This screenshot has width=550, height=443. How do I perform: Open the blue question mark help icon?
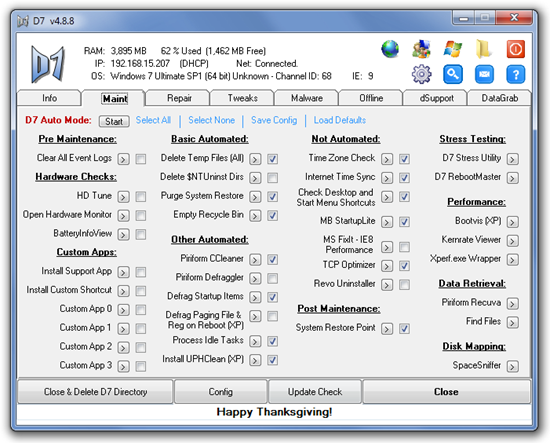pos(516,74)
